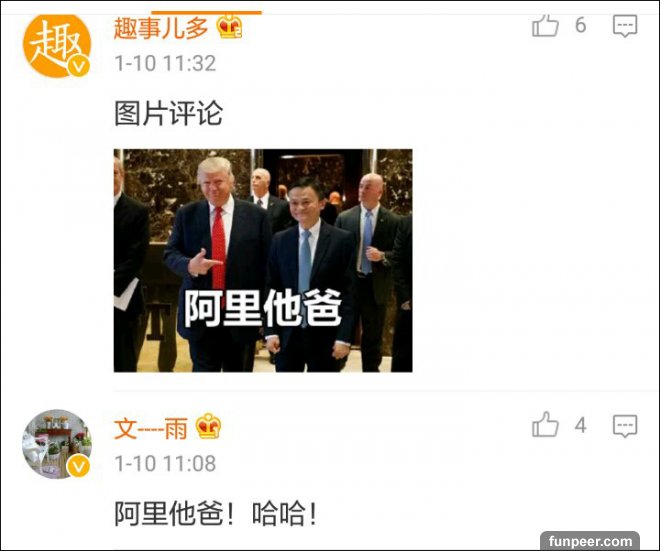Tap the crown badge beside 趣事儿多
Viewport: 660px width, 551px height.
click(229, 26)
